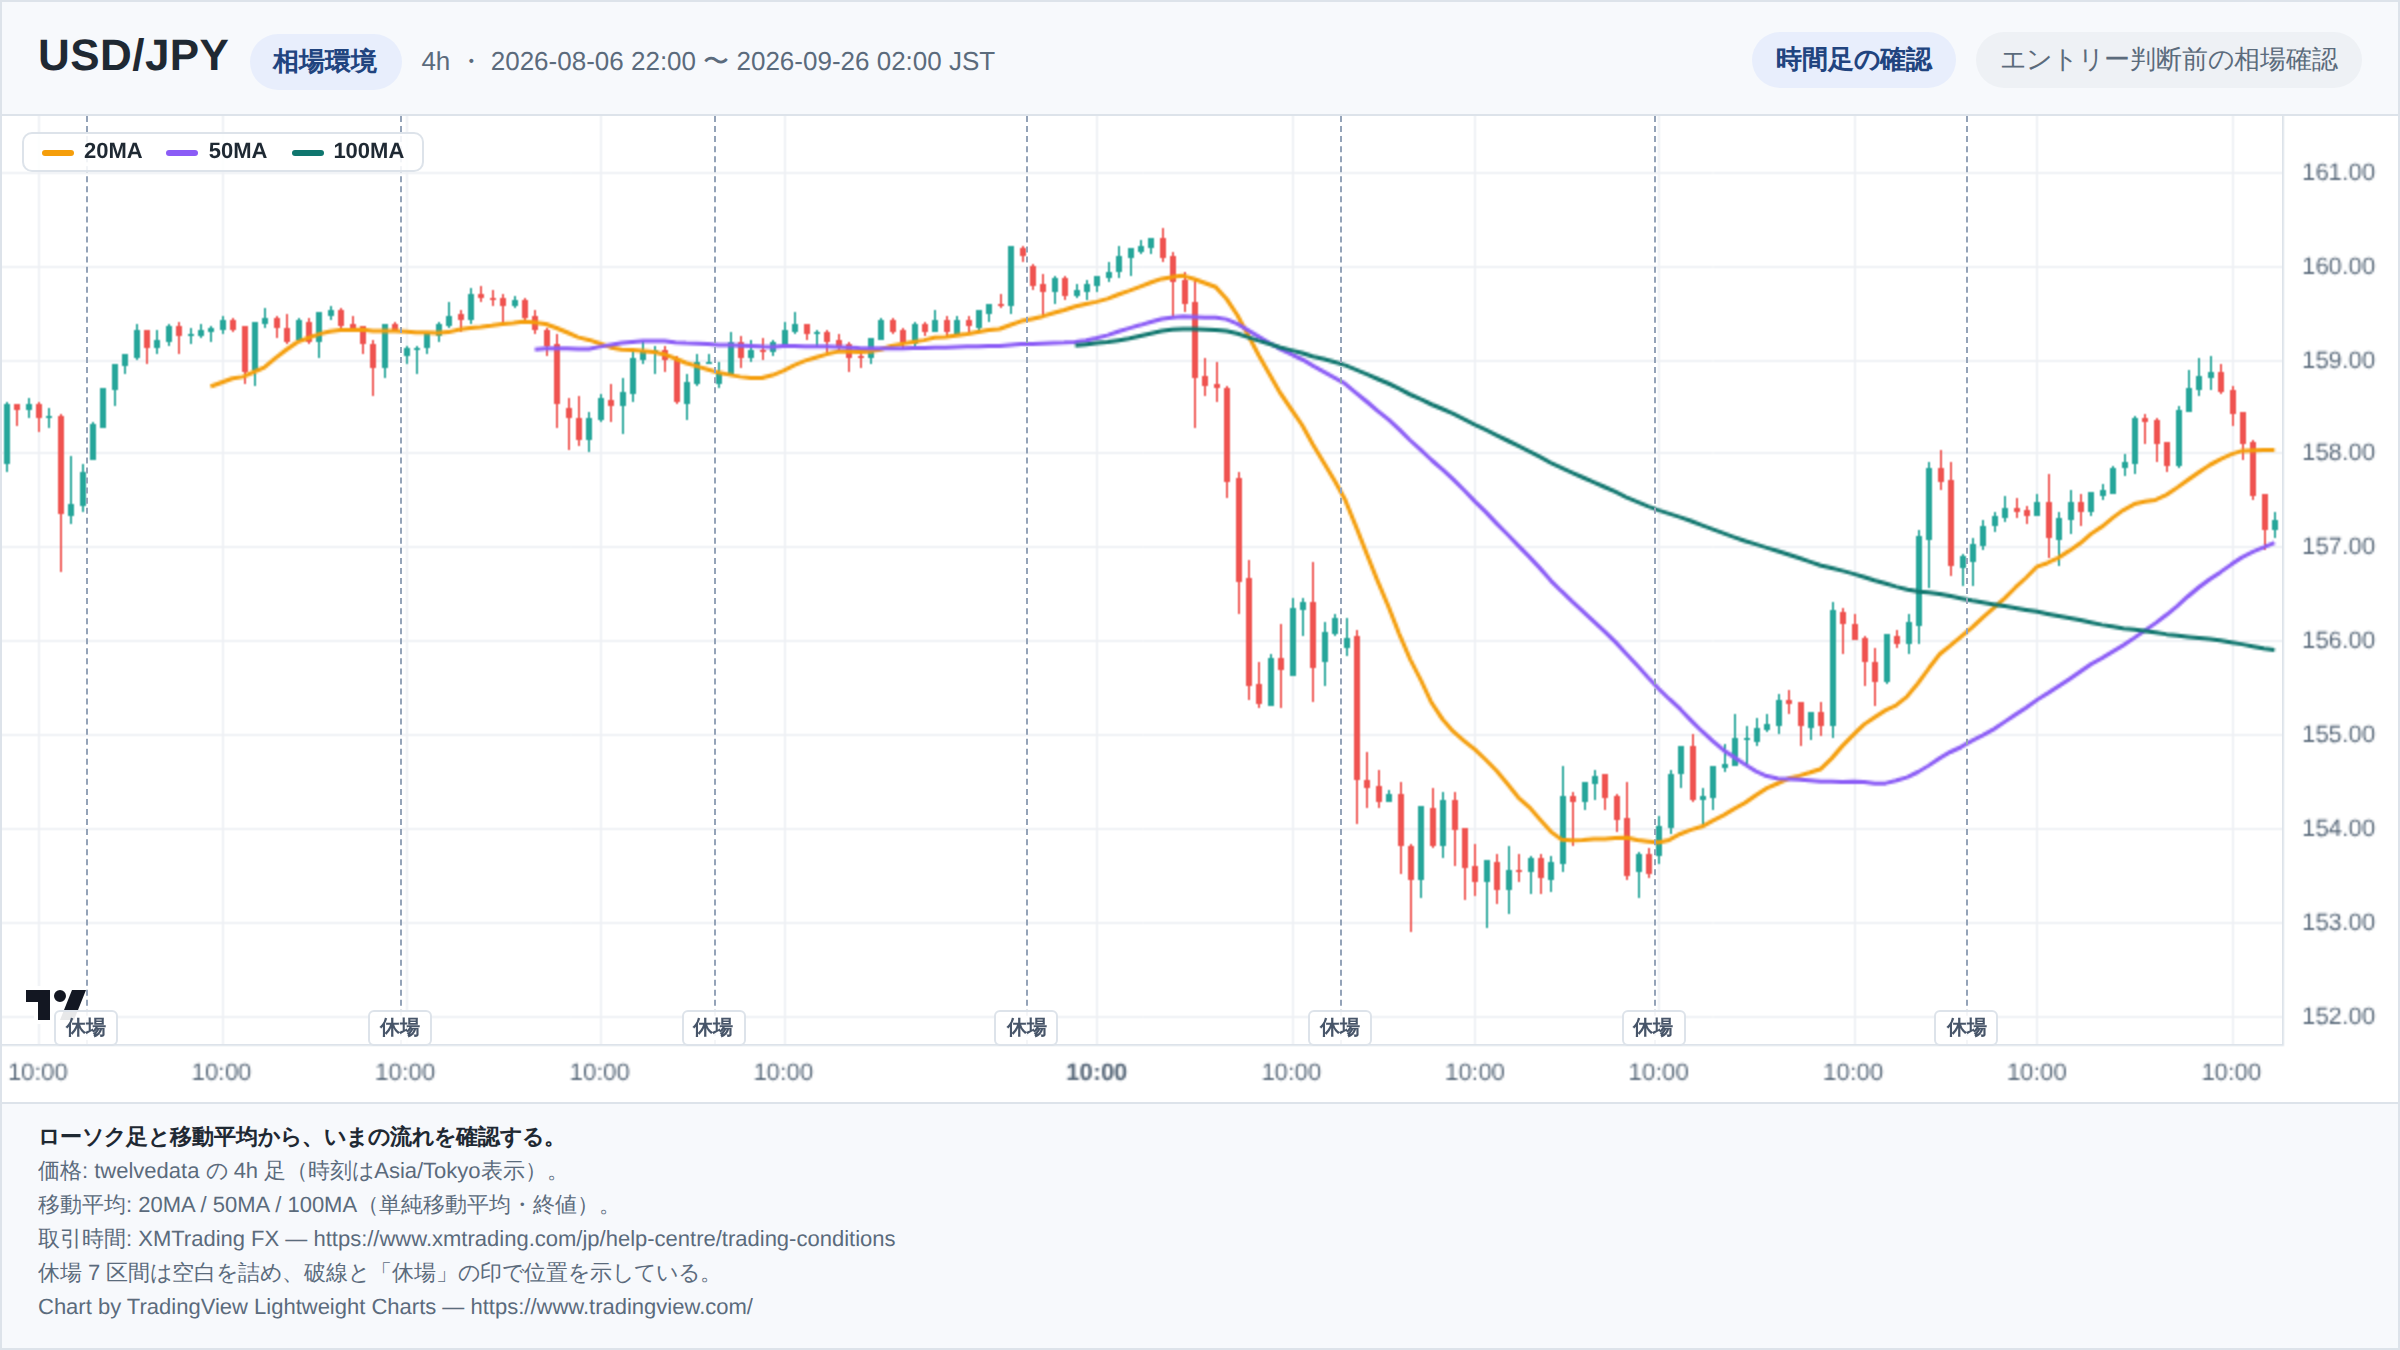The height and width of the screenshot is (1350, 2400).
Task: Click the ローソク足と移動平均から heading text
Action: (x=296, y=1137)
